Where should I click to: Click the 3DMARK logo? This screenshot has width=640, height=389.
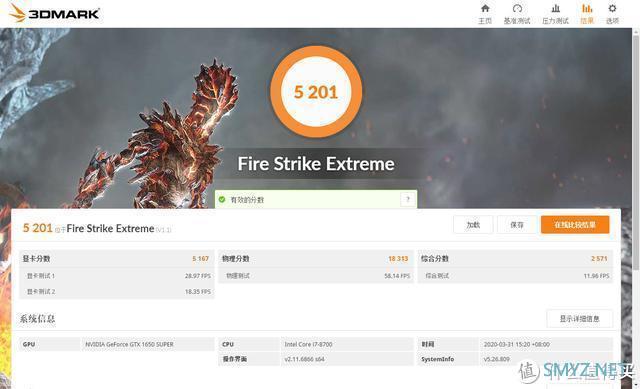pyautogui.click(x=54, y=13)
